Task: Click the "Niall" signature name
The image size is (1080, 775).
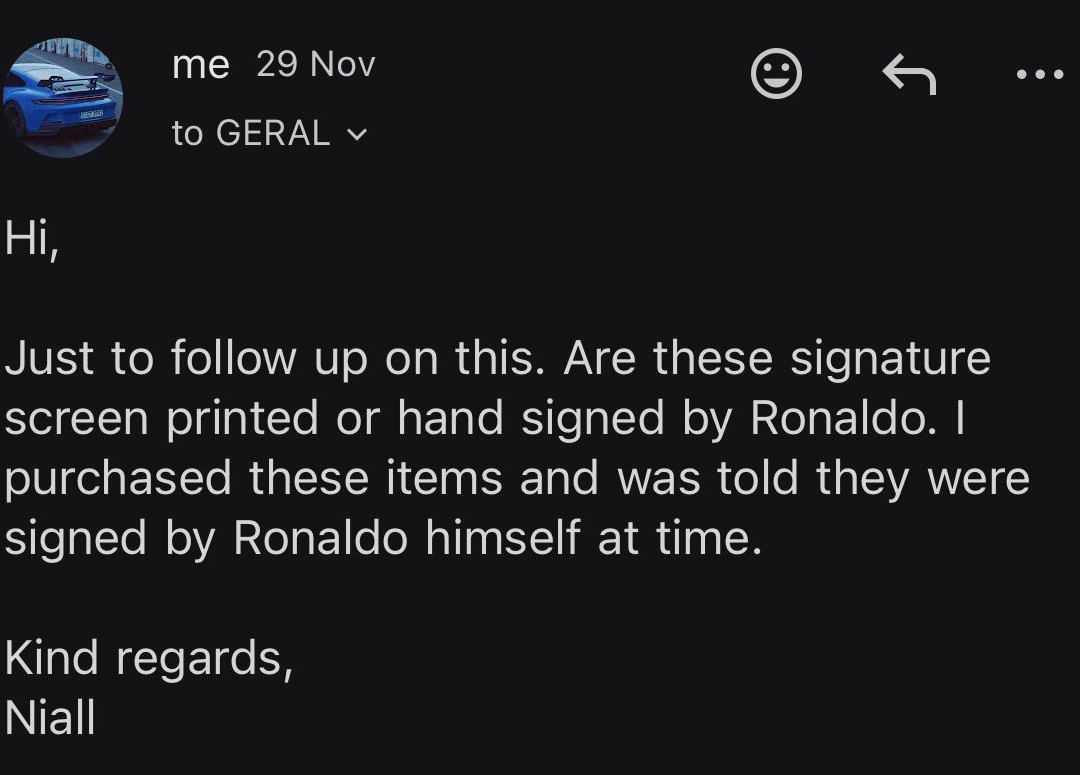Action: [50, 717]
